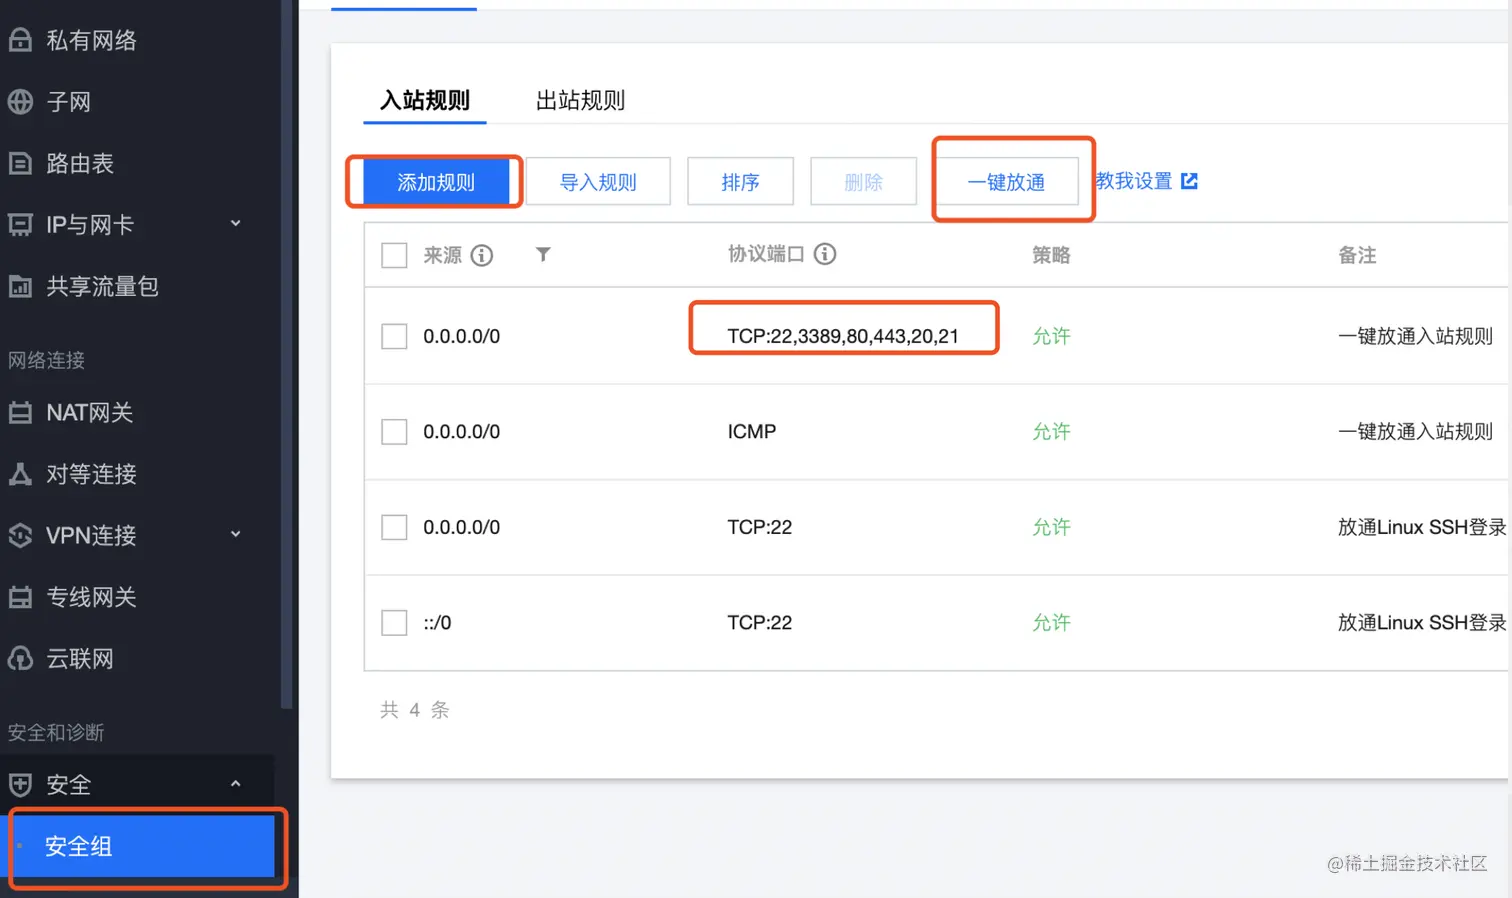
Task: Check the row with protocol ICMP
Action: 394,431
